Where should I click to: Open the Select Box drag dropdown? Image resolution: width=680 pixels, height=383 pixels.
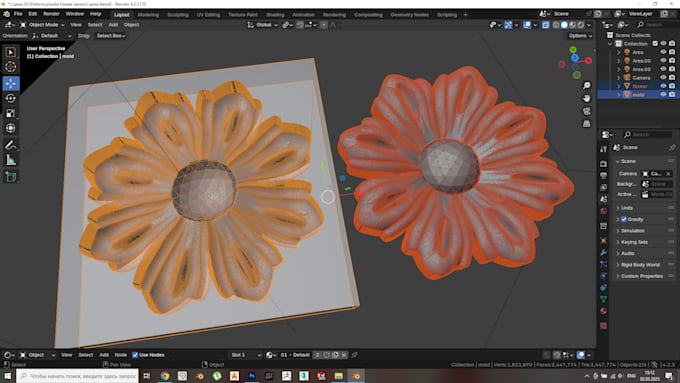[111, 36]
